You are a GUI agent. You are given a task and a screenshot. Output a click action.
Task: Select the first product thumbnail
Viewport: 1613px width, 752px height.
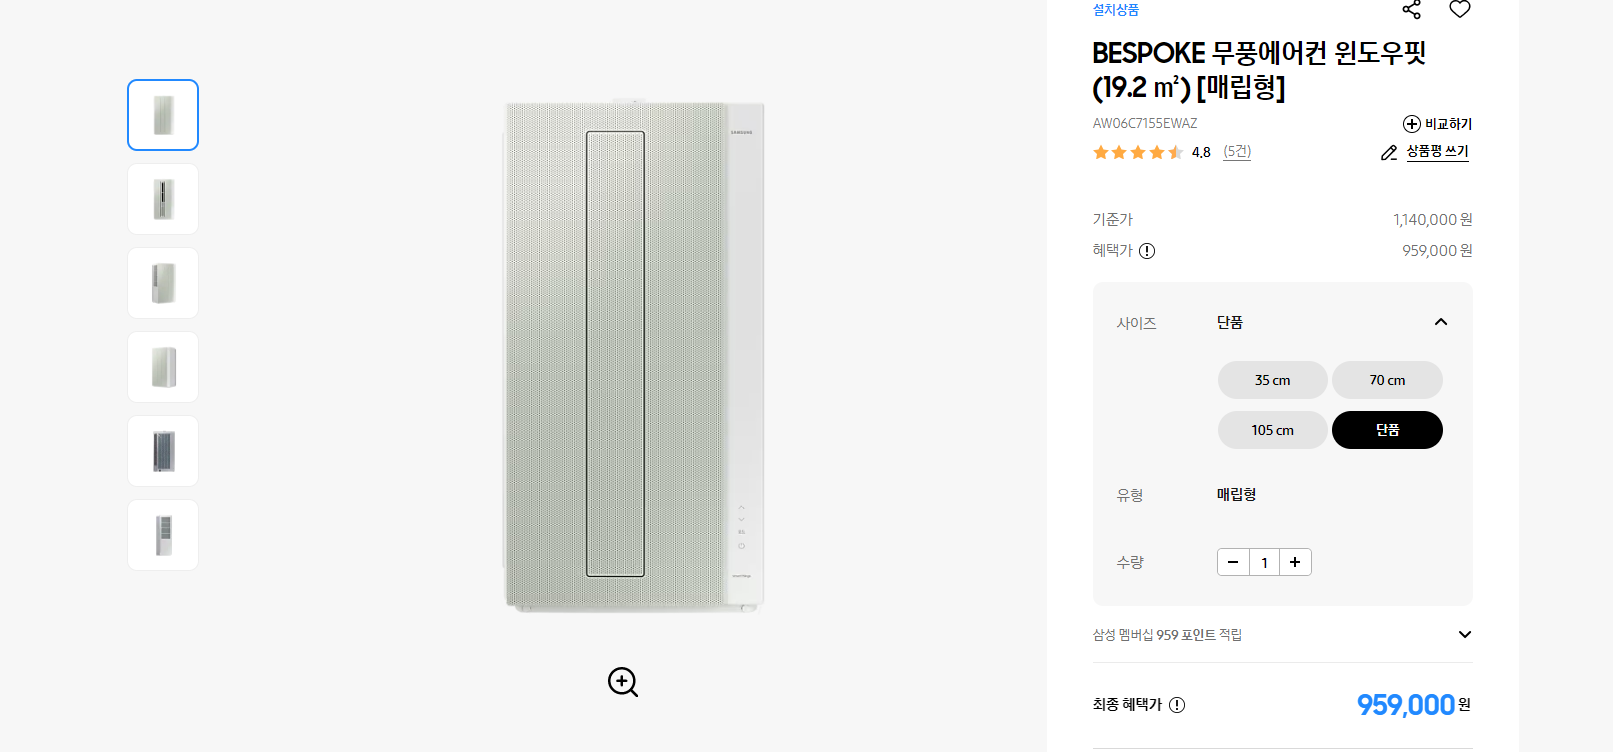163,114
